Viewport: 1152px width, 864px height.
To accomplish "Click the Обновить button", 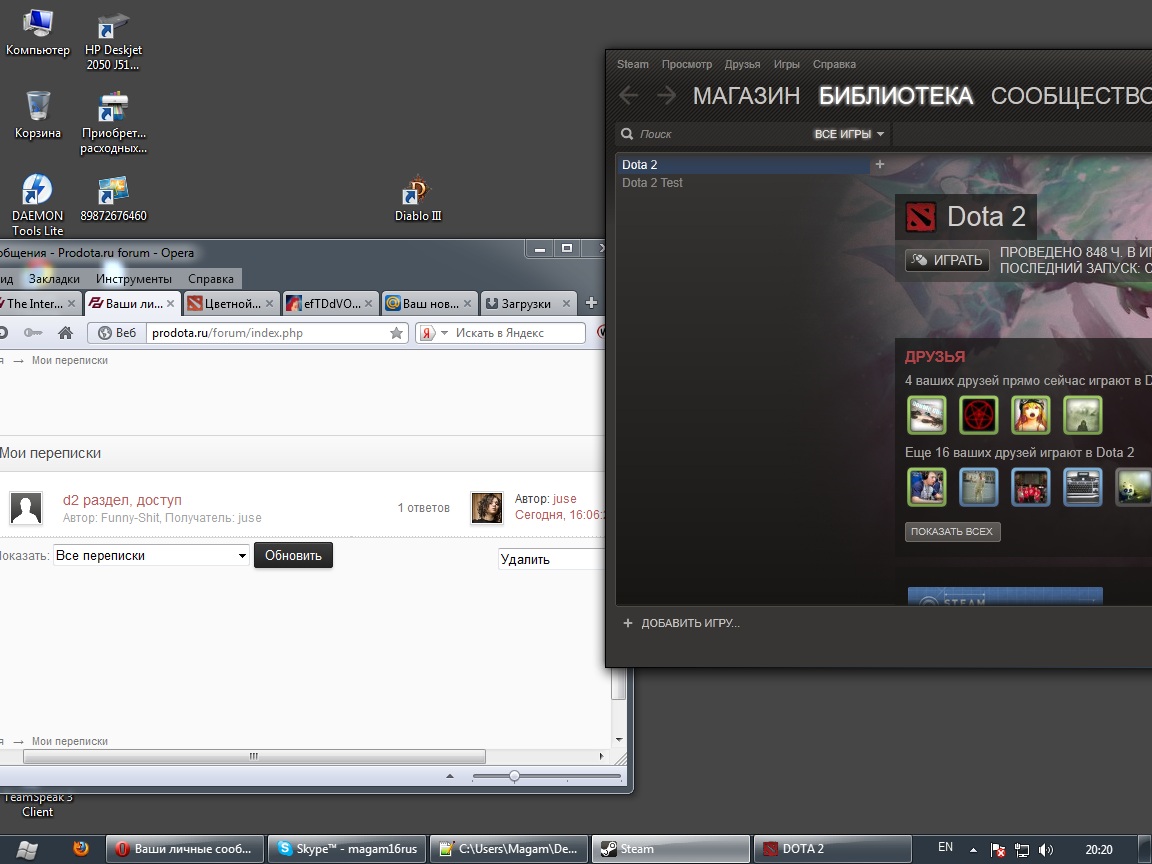I will tap(293, 555).
